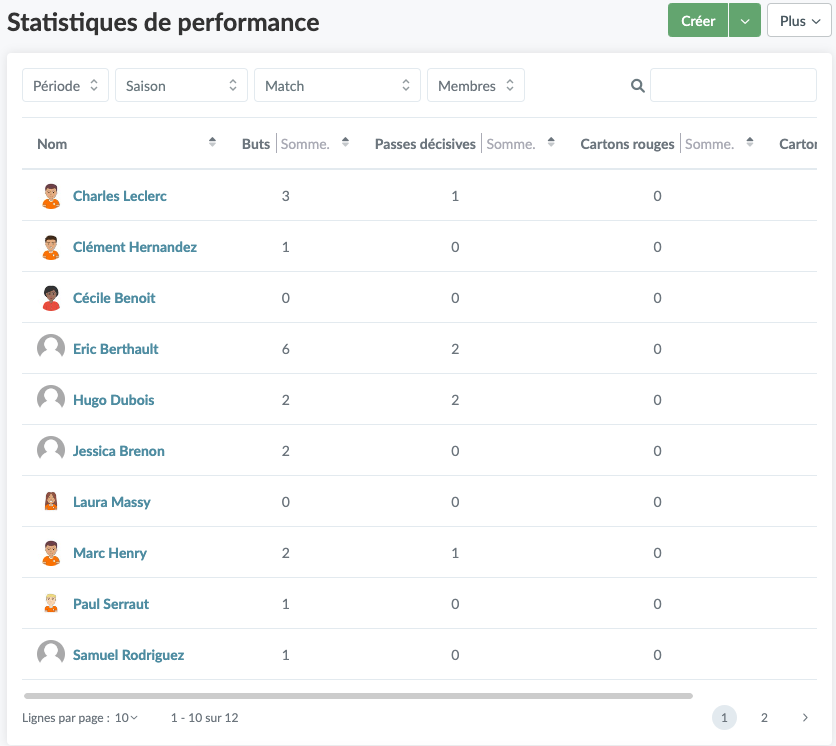Open Hugo Dubois player profile link

(113, 400)
